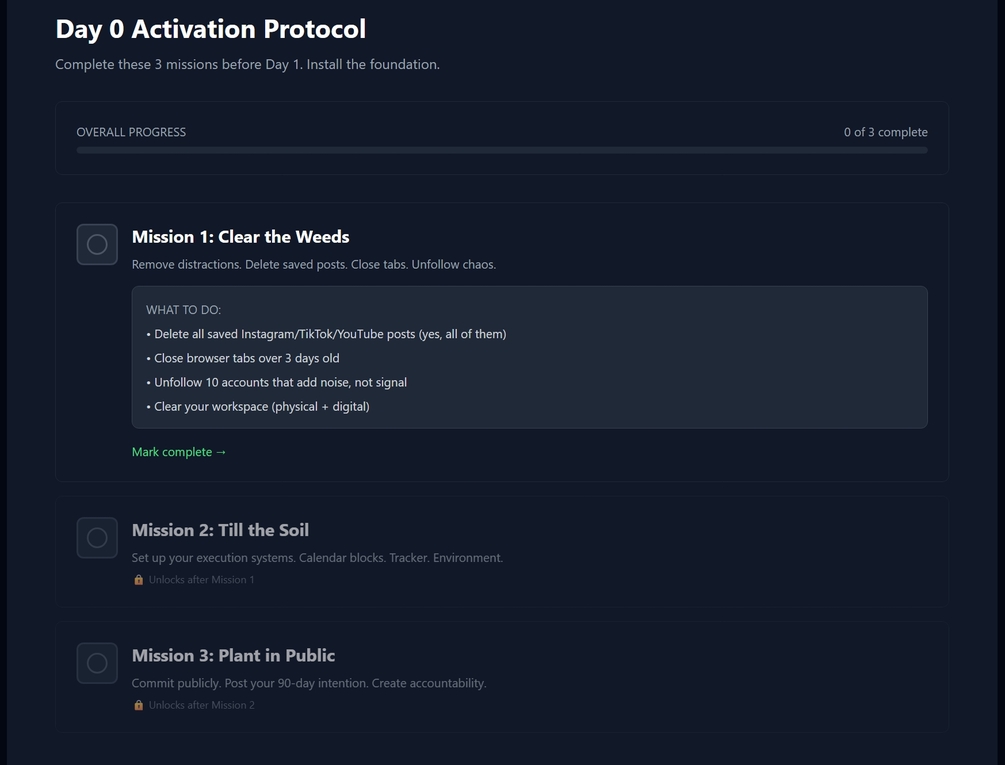Select the Mission 1: Clear the Weeds heading
The width and height of the screenshot is (1005, 765).
[240, 237]
